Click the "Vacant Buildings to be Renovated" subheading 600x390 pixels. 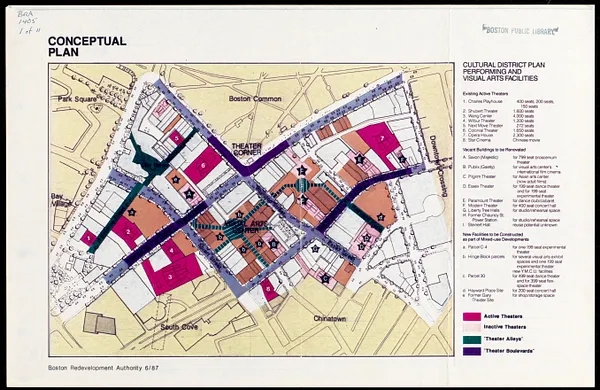494,150
